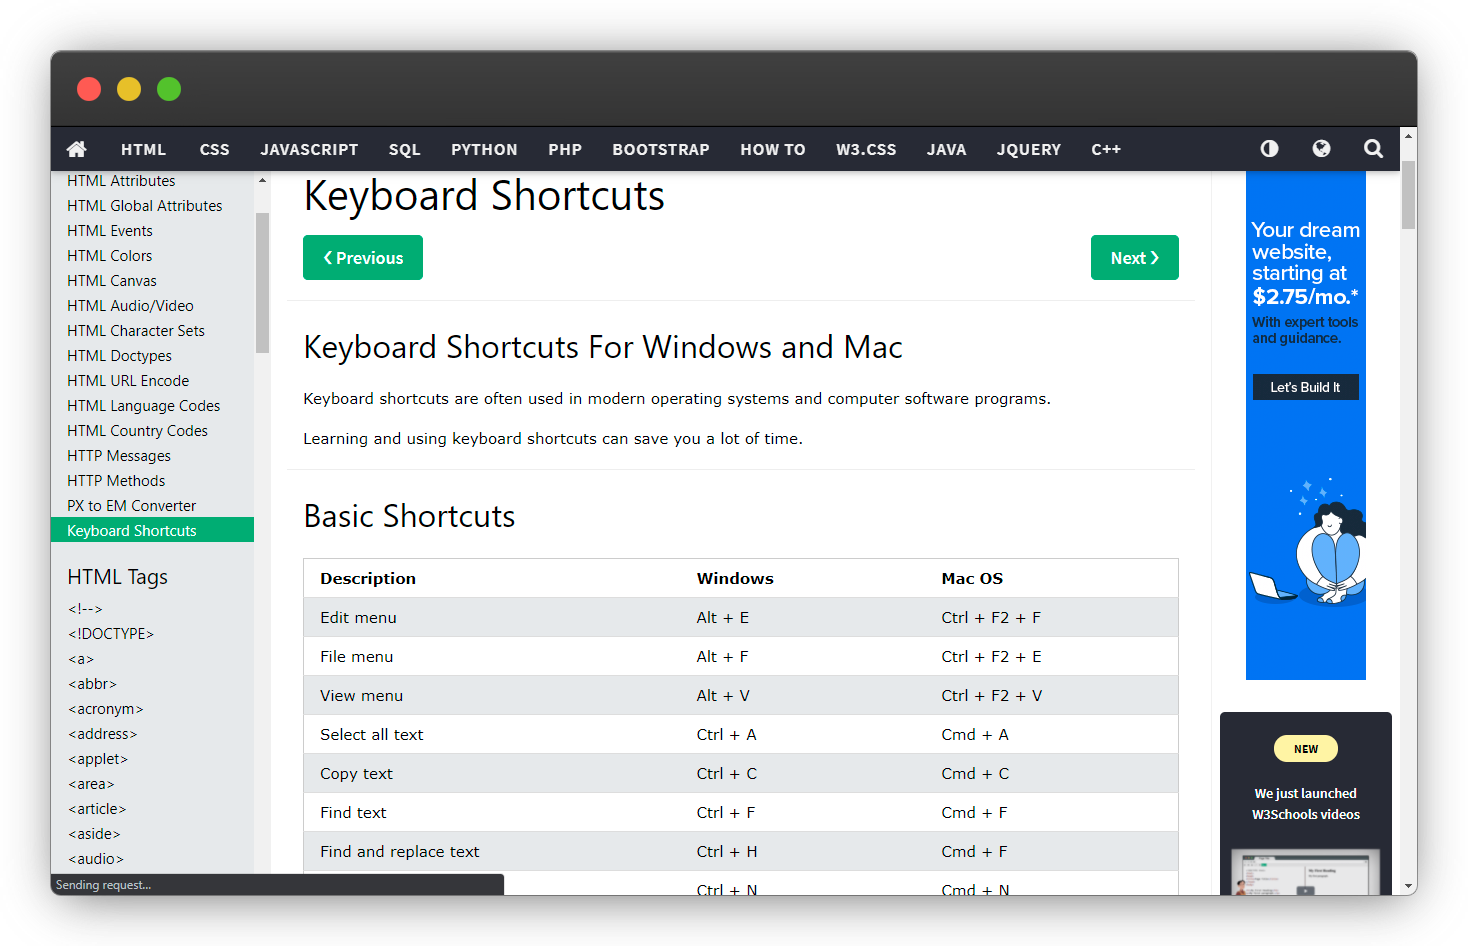Open the <acronym> tag reference

(105, 709)
